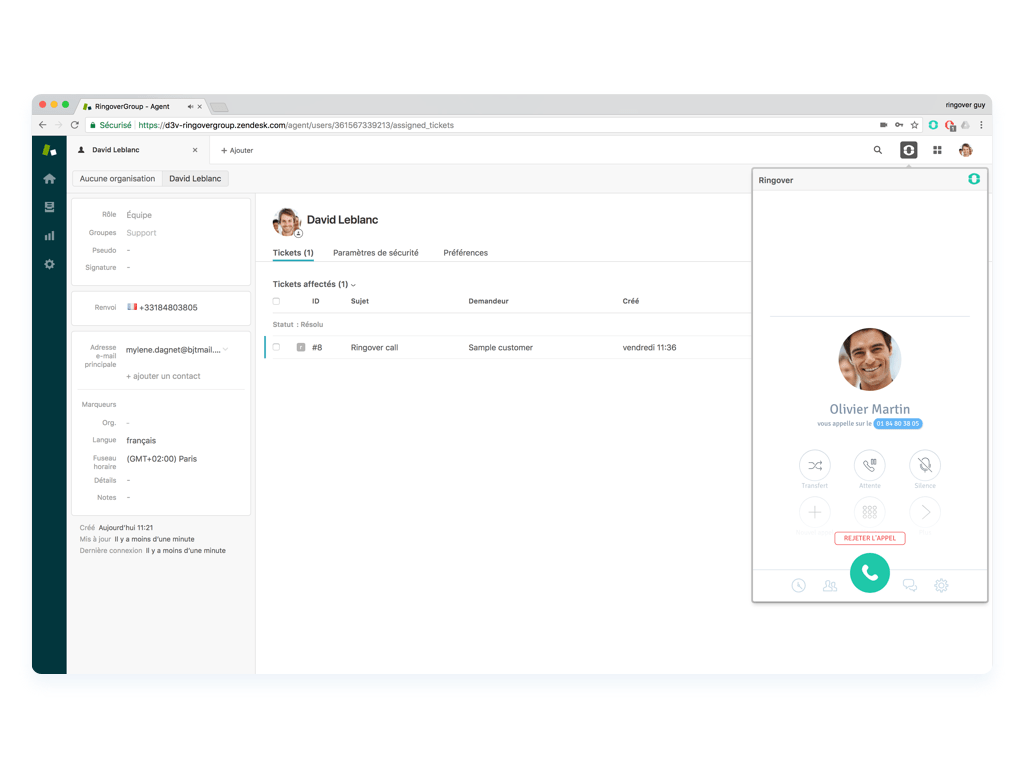This screenshot has height=768, width=1024.
Task: Bookmark page with star icon
Action: [x=914, y=125]
